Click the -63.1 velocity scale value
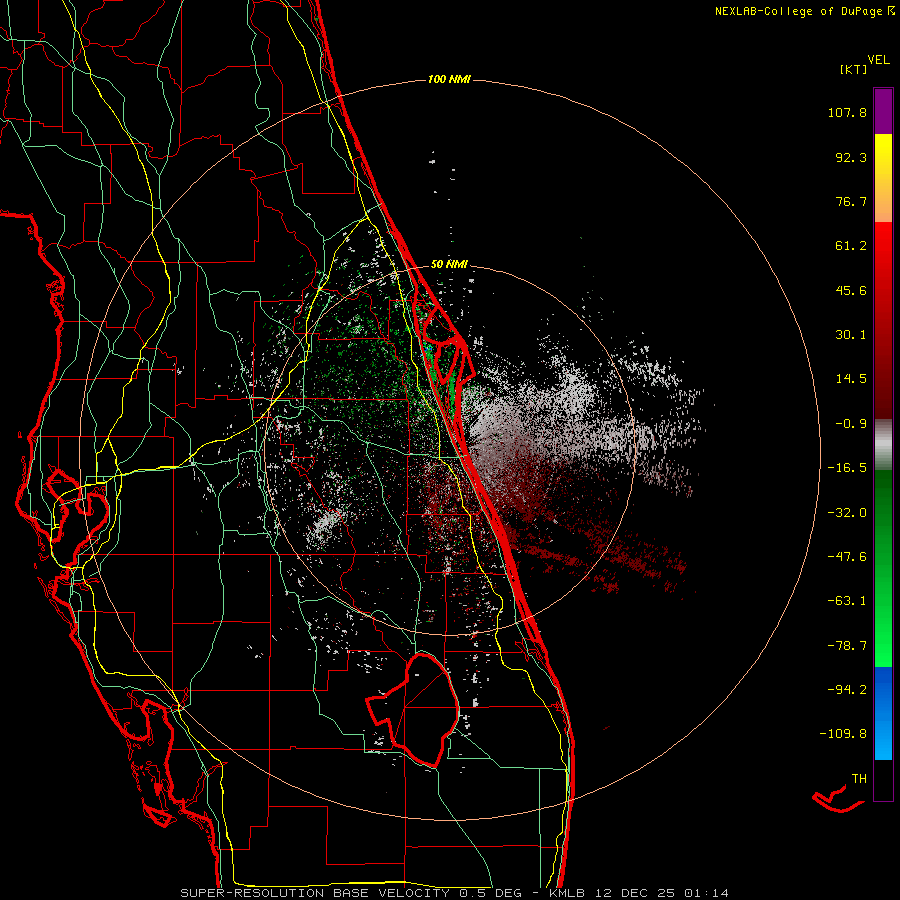 pyautogui.click(x=847, y=601)
